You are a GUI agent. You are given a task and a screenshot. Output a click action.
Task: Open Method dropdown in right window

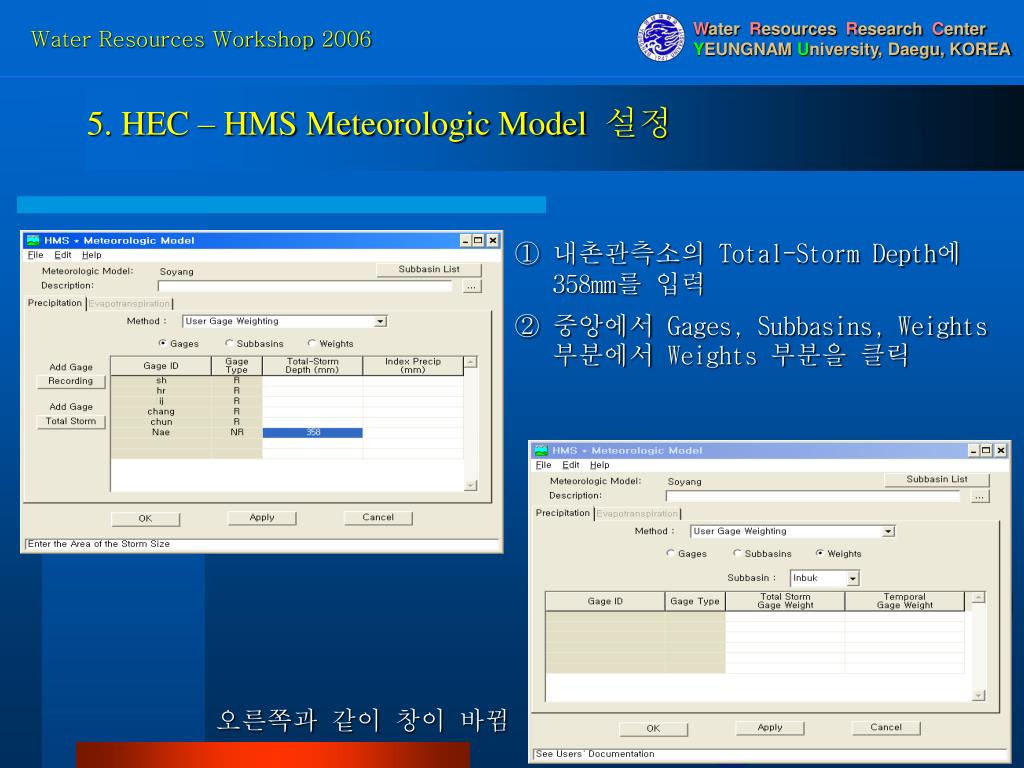(888, 532)
